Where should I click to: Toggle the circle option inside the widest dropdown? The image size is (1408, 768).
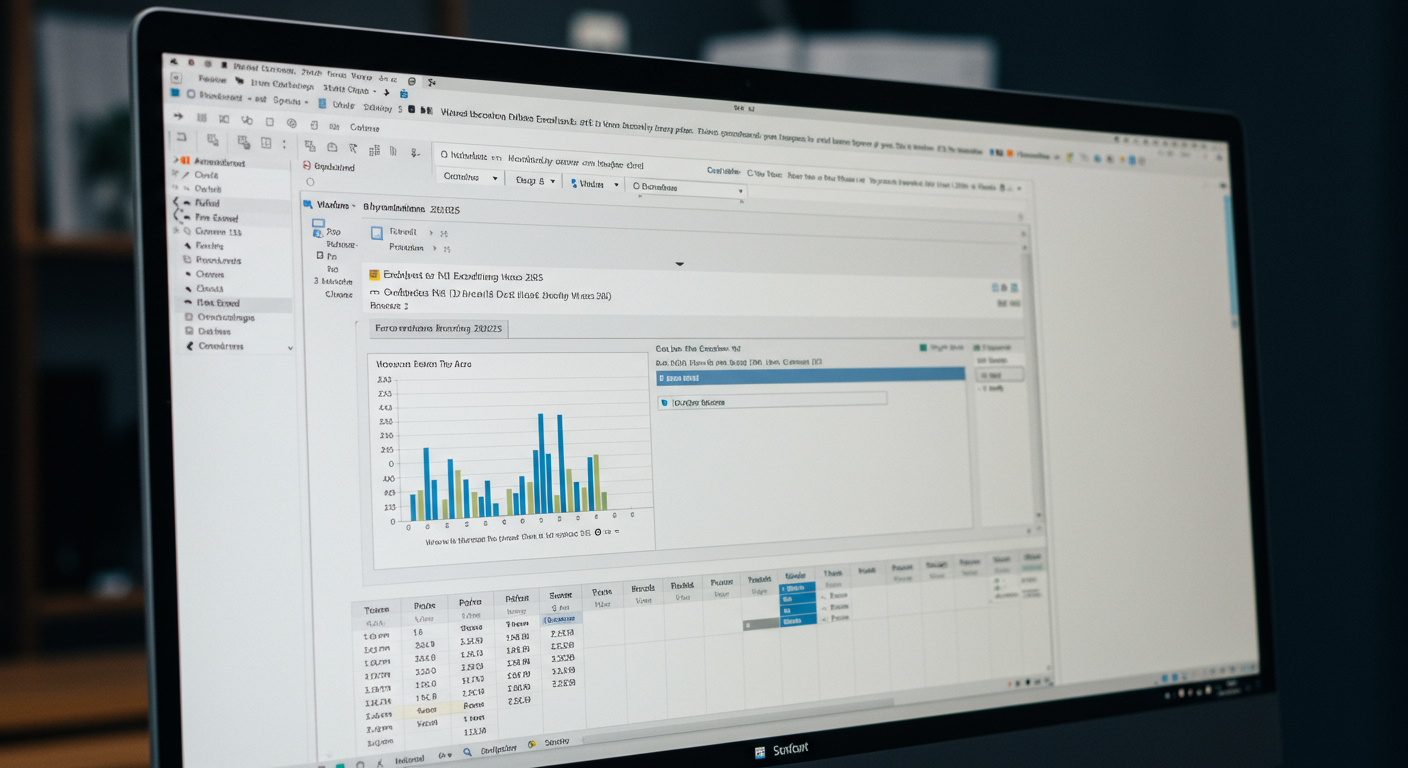(637, 186)
